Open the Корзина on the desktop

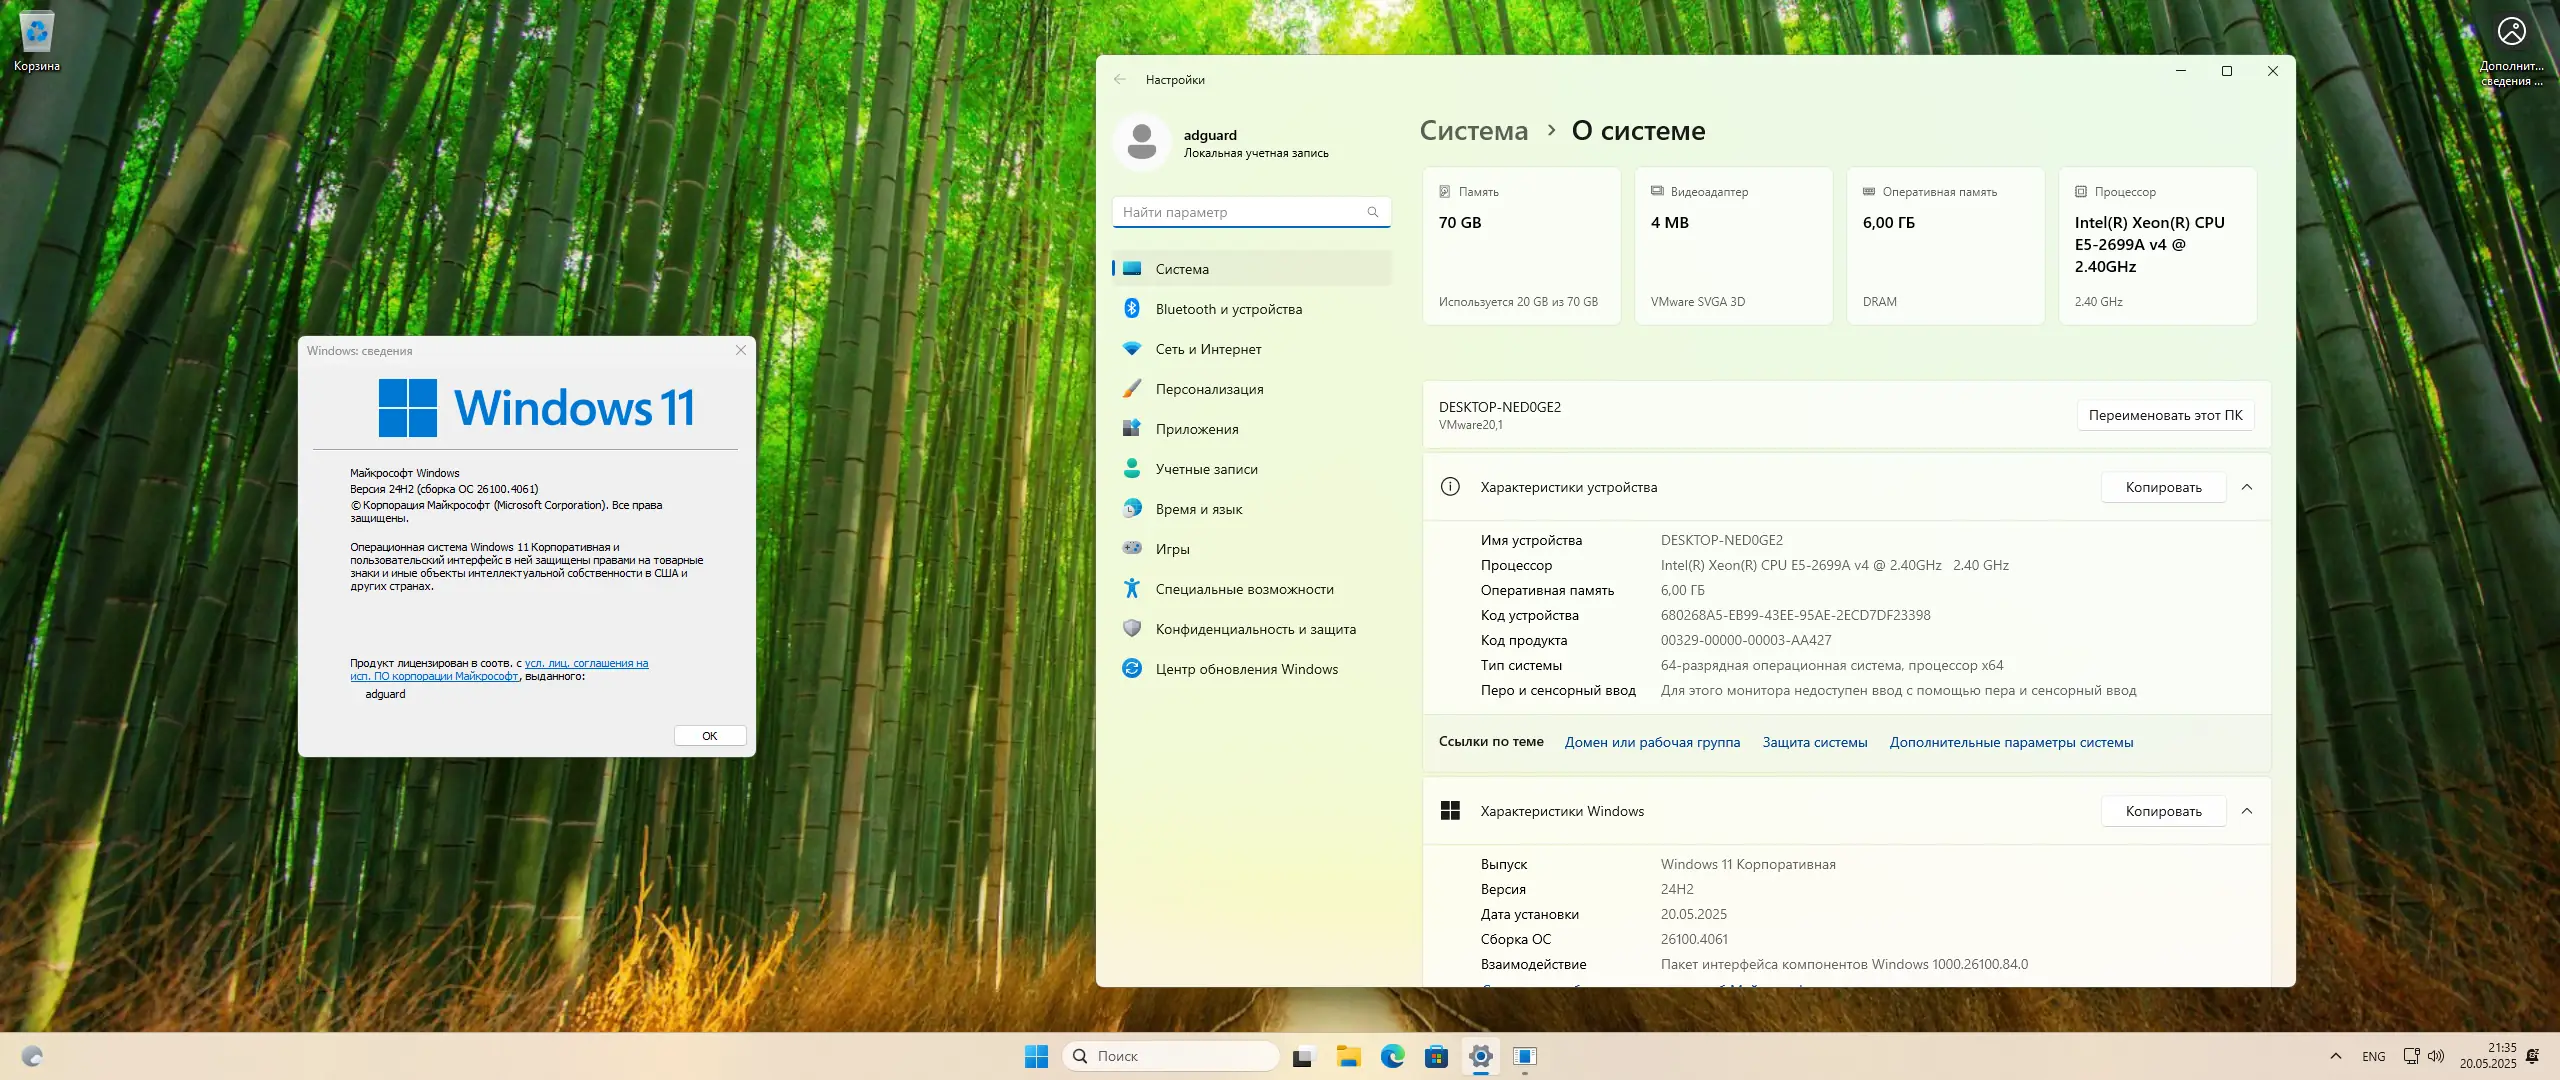tap(36, 33)
